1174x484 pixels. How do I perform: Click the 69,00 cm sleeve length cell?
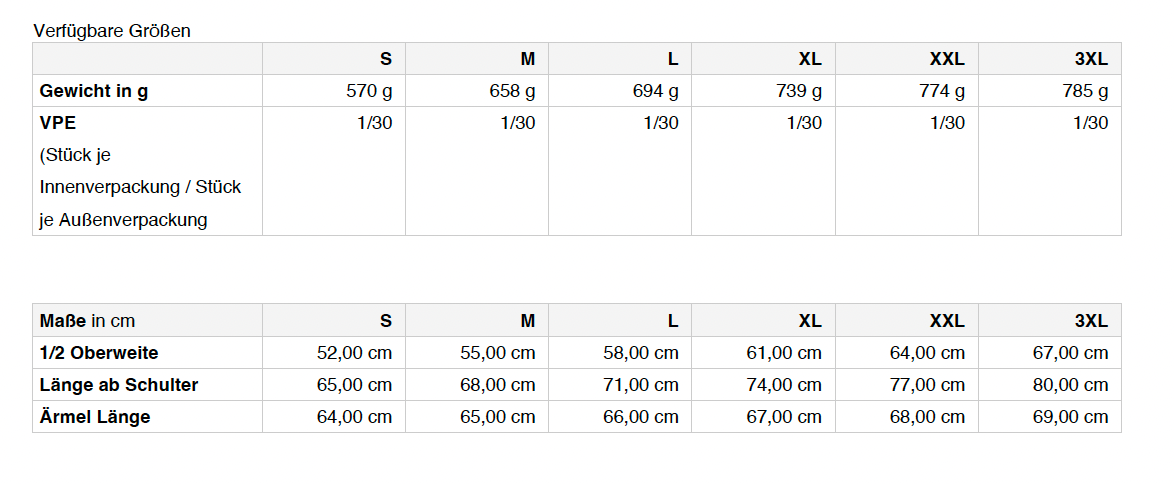pos(1070,417)
